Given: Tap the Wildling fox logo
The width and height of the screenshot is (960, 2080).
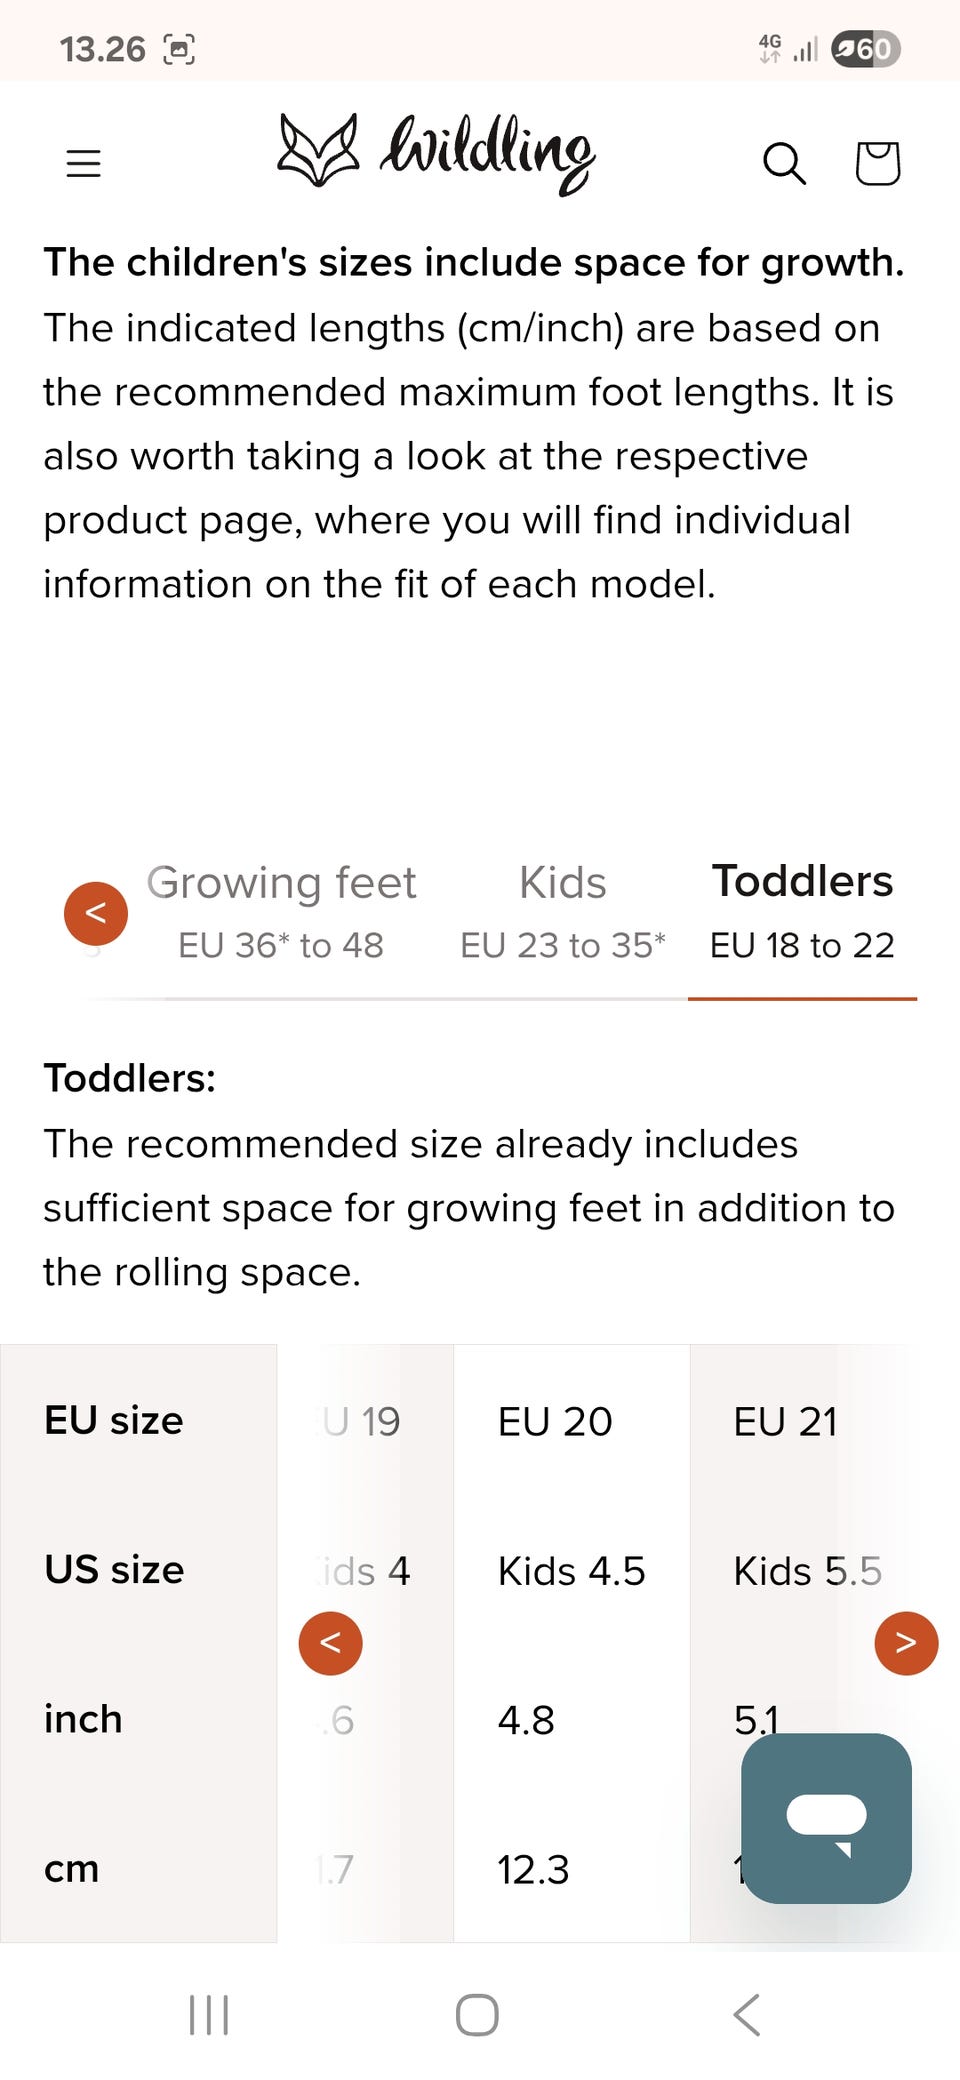Looking at the screenshot, I should tap(436, 153).
